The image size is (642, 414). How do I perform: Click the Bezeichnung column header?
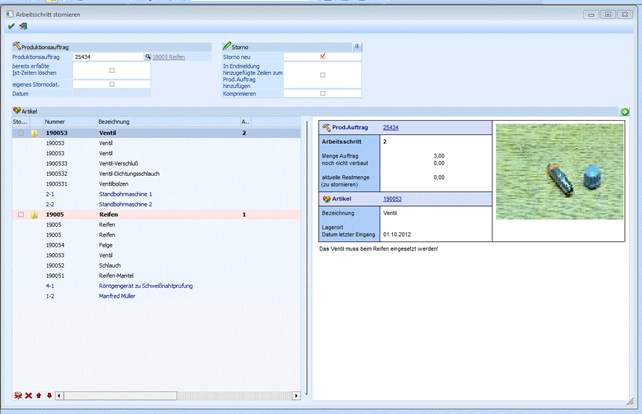tap(112, 121)
